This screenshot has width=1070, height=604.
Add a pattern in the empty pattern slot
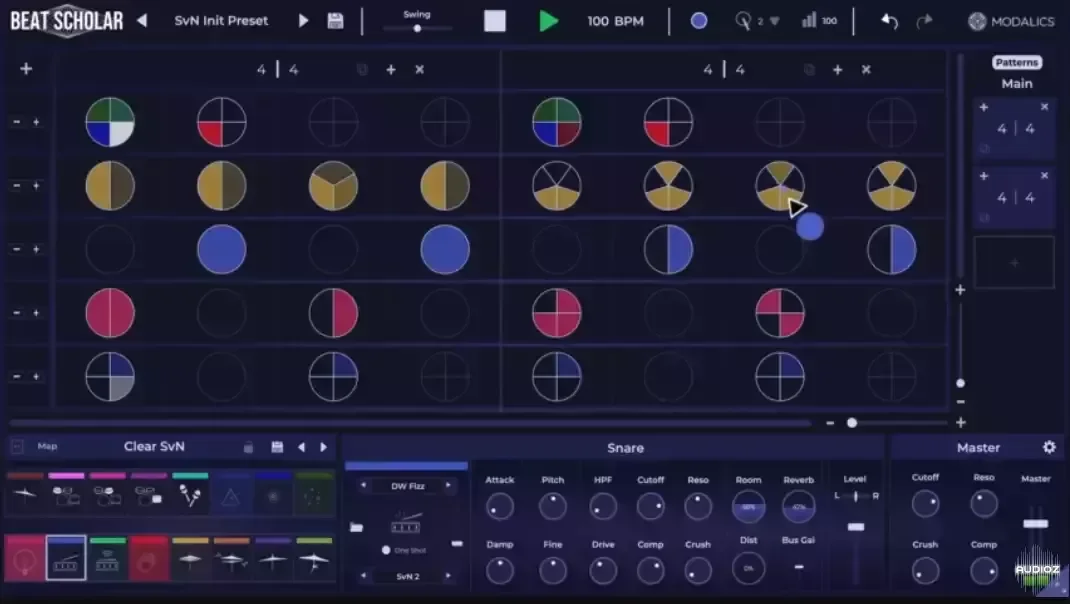1014,262
